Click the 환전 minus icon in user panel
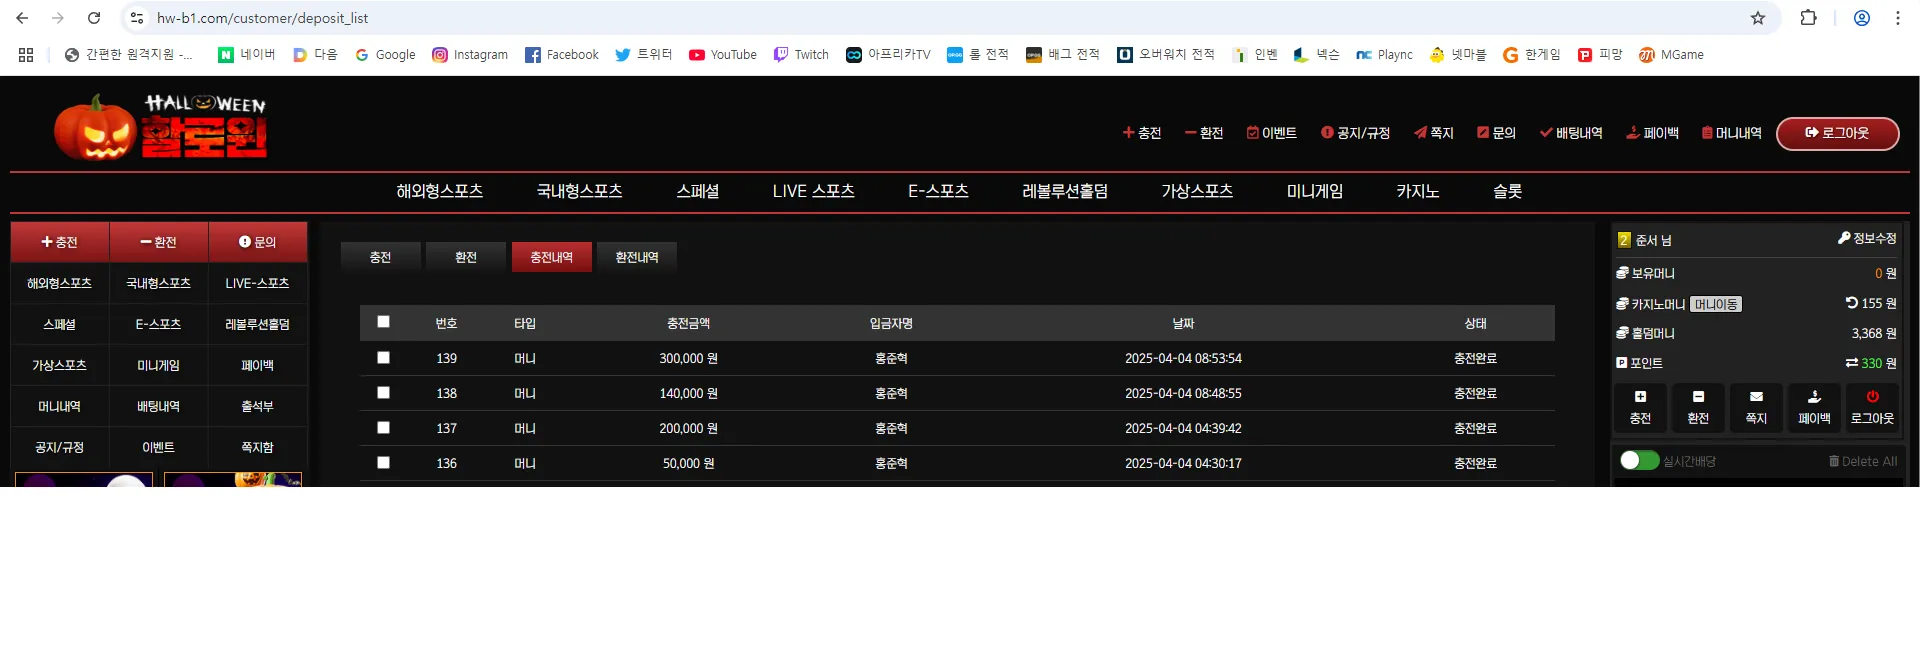The image size is (1920, 648). [x=1698, y=397]
